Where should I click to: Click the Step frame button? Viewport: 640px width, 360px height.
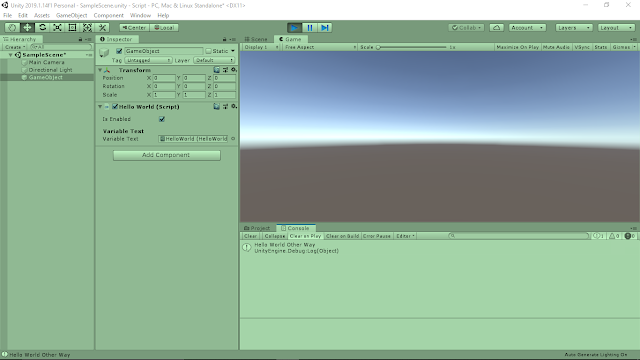[324, 28]
